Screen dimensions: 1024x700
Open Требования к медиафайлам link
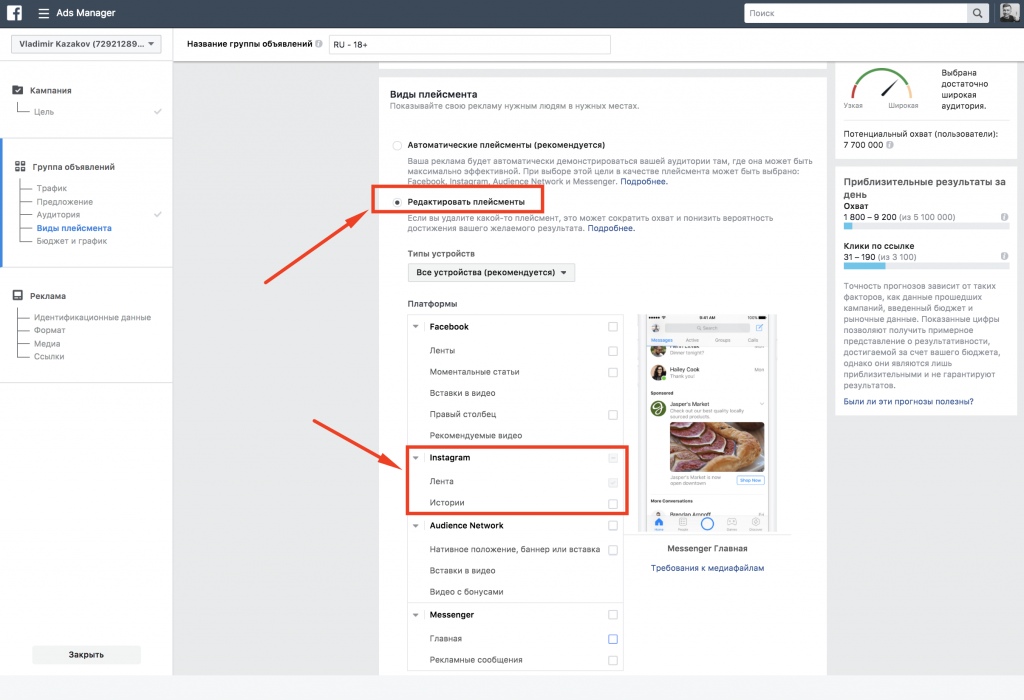[707, 568]
